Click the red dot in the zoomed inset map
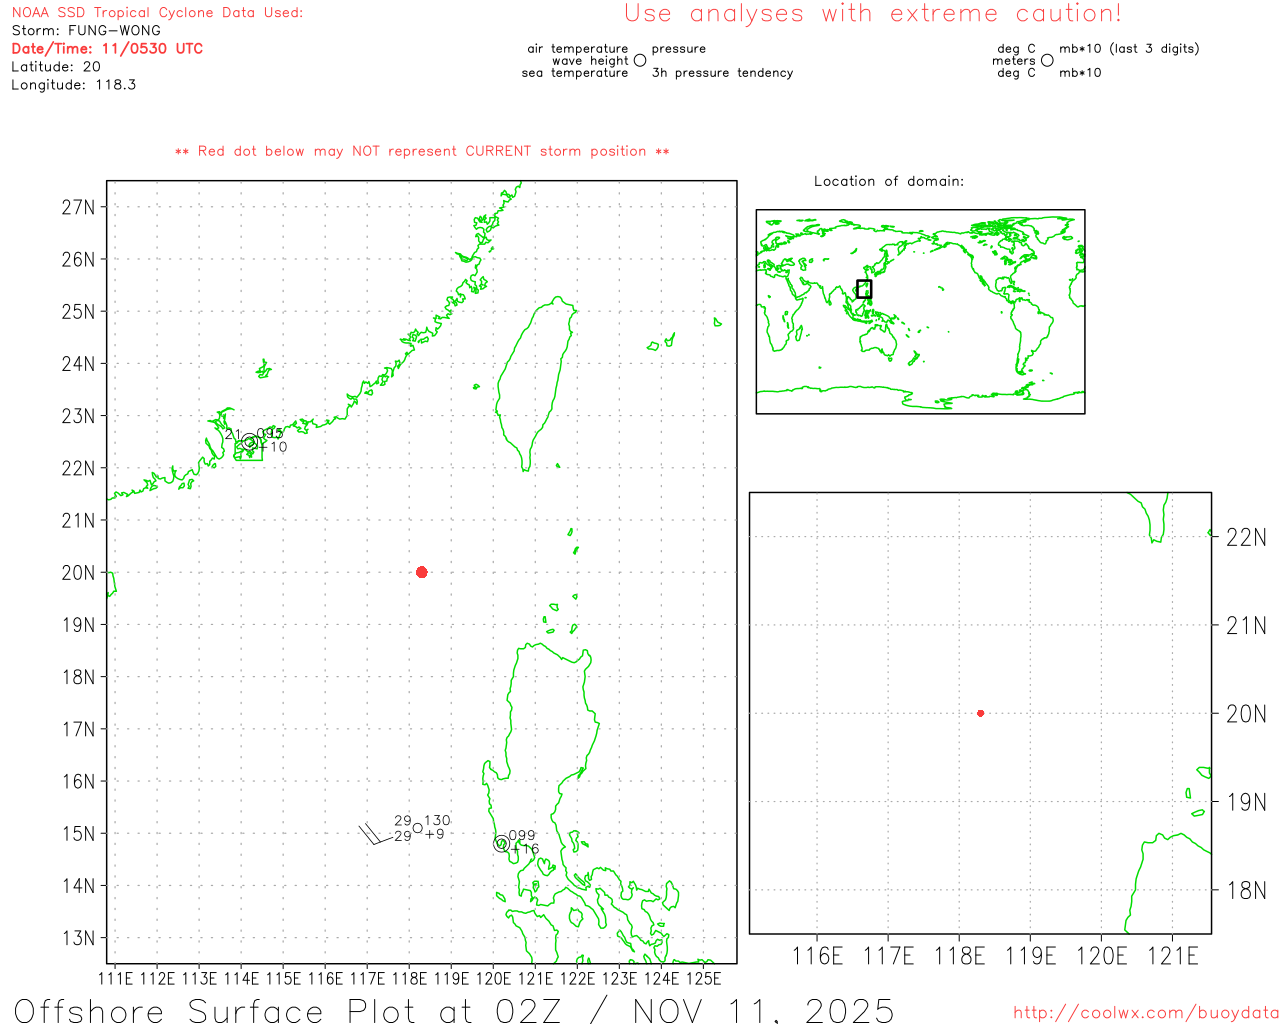This screenshot has height=1024, width=1280. (x=980, y=713)
